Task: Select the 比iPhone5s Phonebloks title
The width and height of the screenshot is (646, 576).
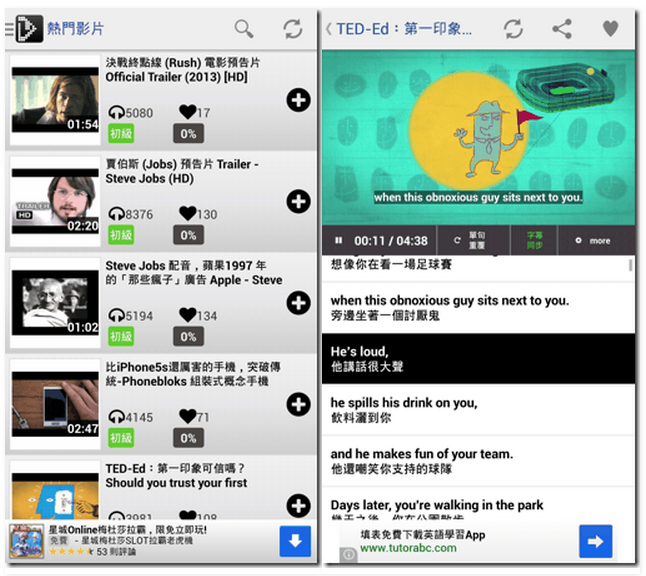Action: [x=193, y=374]
